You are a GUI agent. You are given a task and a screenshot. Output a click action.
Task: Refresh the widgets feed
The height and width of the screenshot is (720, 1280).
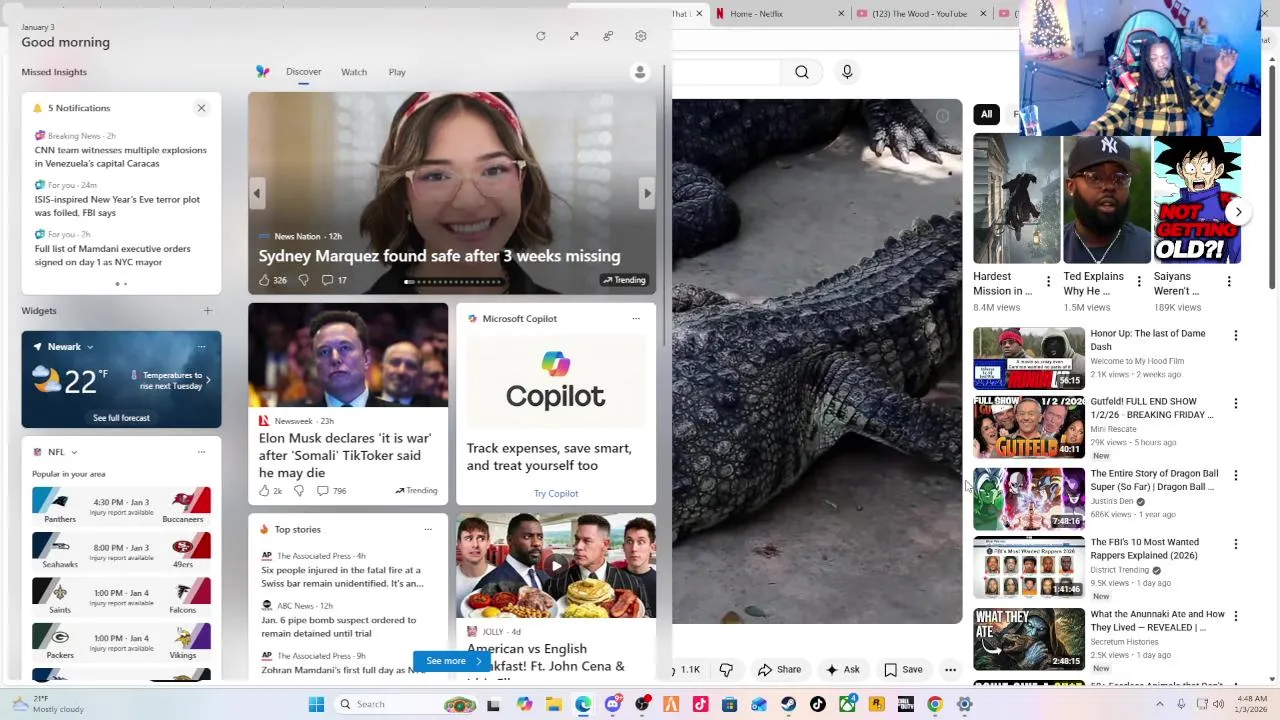[541, 36]
